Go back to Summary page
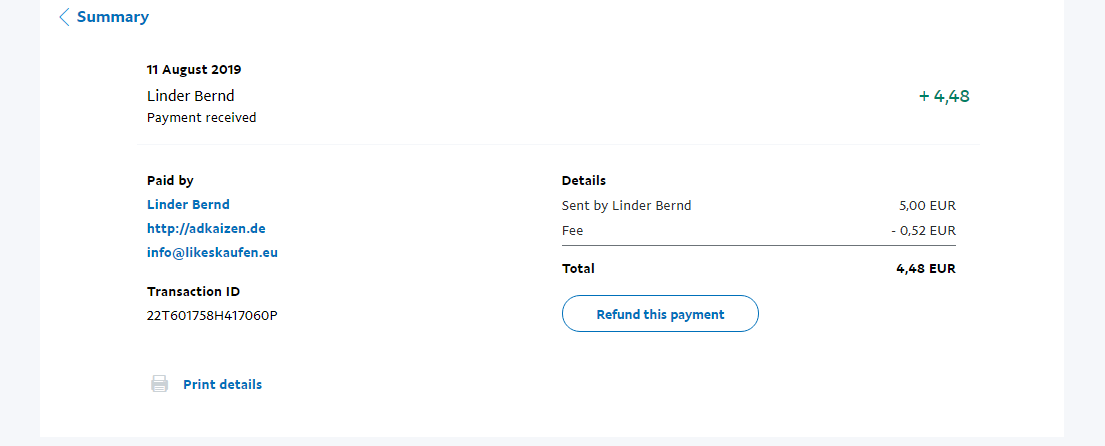Image resolution: width=1105 pixels, height=446 pixels. 112,17
